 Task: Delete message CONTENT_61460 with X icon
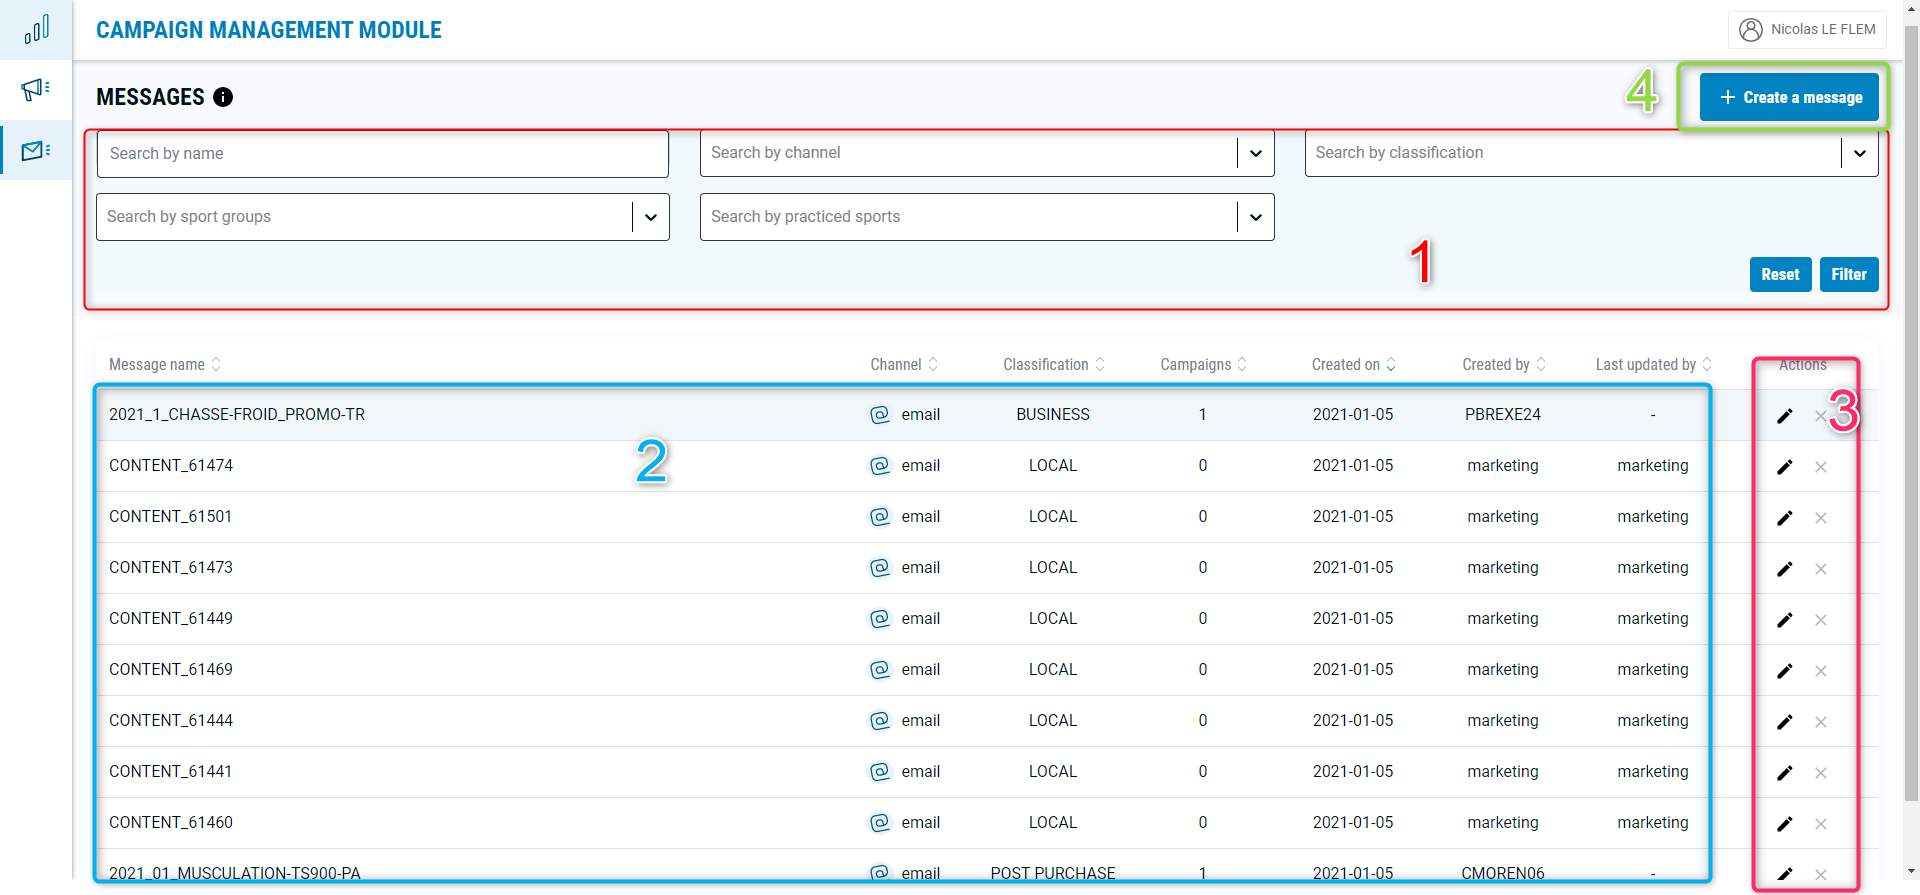coord(1821,824)
